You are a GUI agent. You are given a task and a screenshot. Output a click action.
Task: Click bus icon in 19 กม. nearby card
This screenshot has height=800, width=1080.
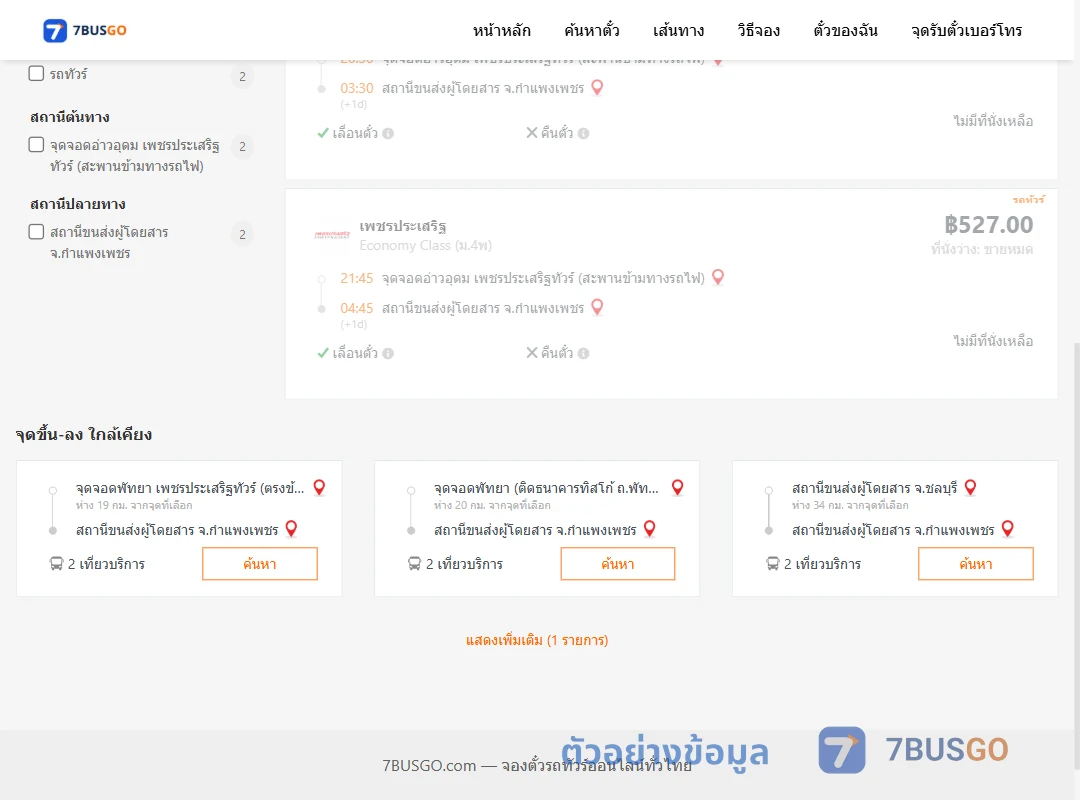56,564
